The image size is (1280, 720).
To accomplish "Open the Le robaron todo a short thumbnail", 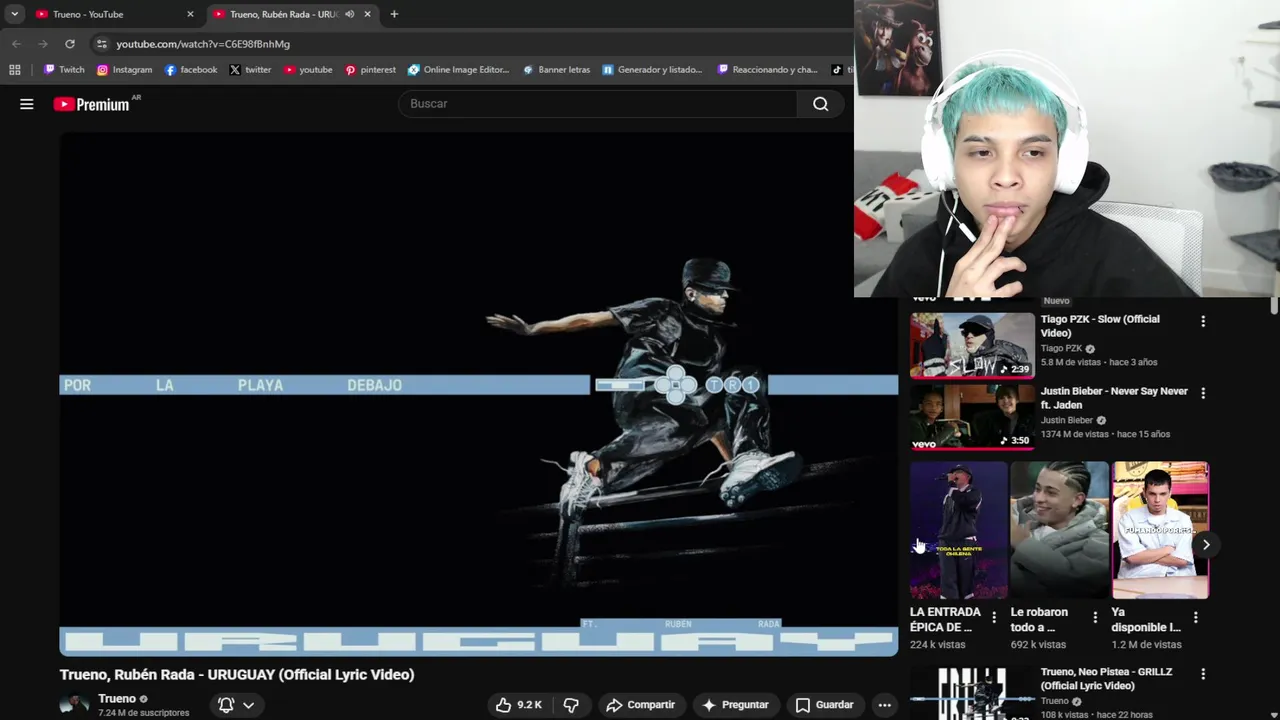I will (x=1059, y=530).
